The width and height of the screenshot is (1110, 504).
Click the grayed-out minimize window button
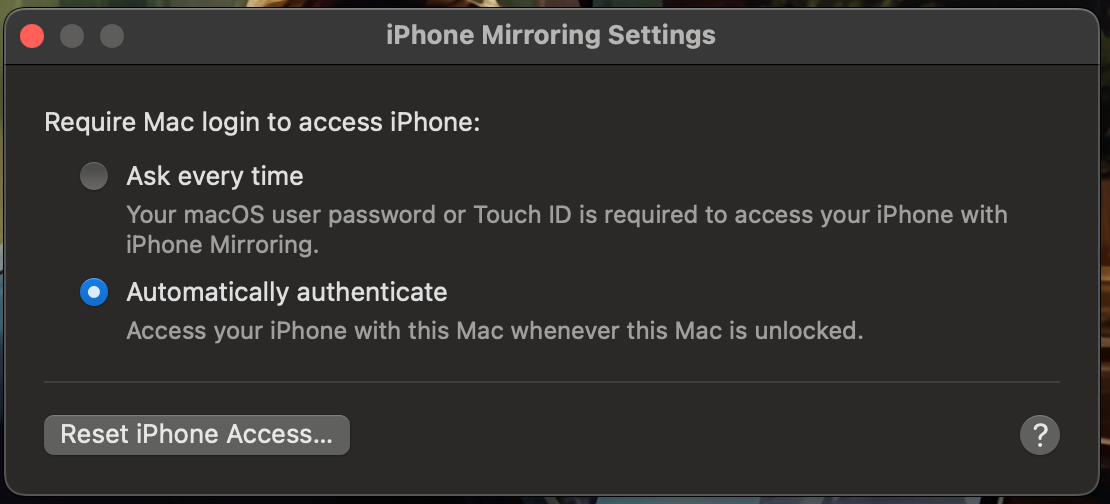(72, 36)
